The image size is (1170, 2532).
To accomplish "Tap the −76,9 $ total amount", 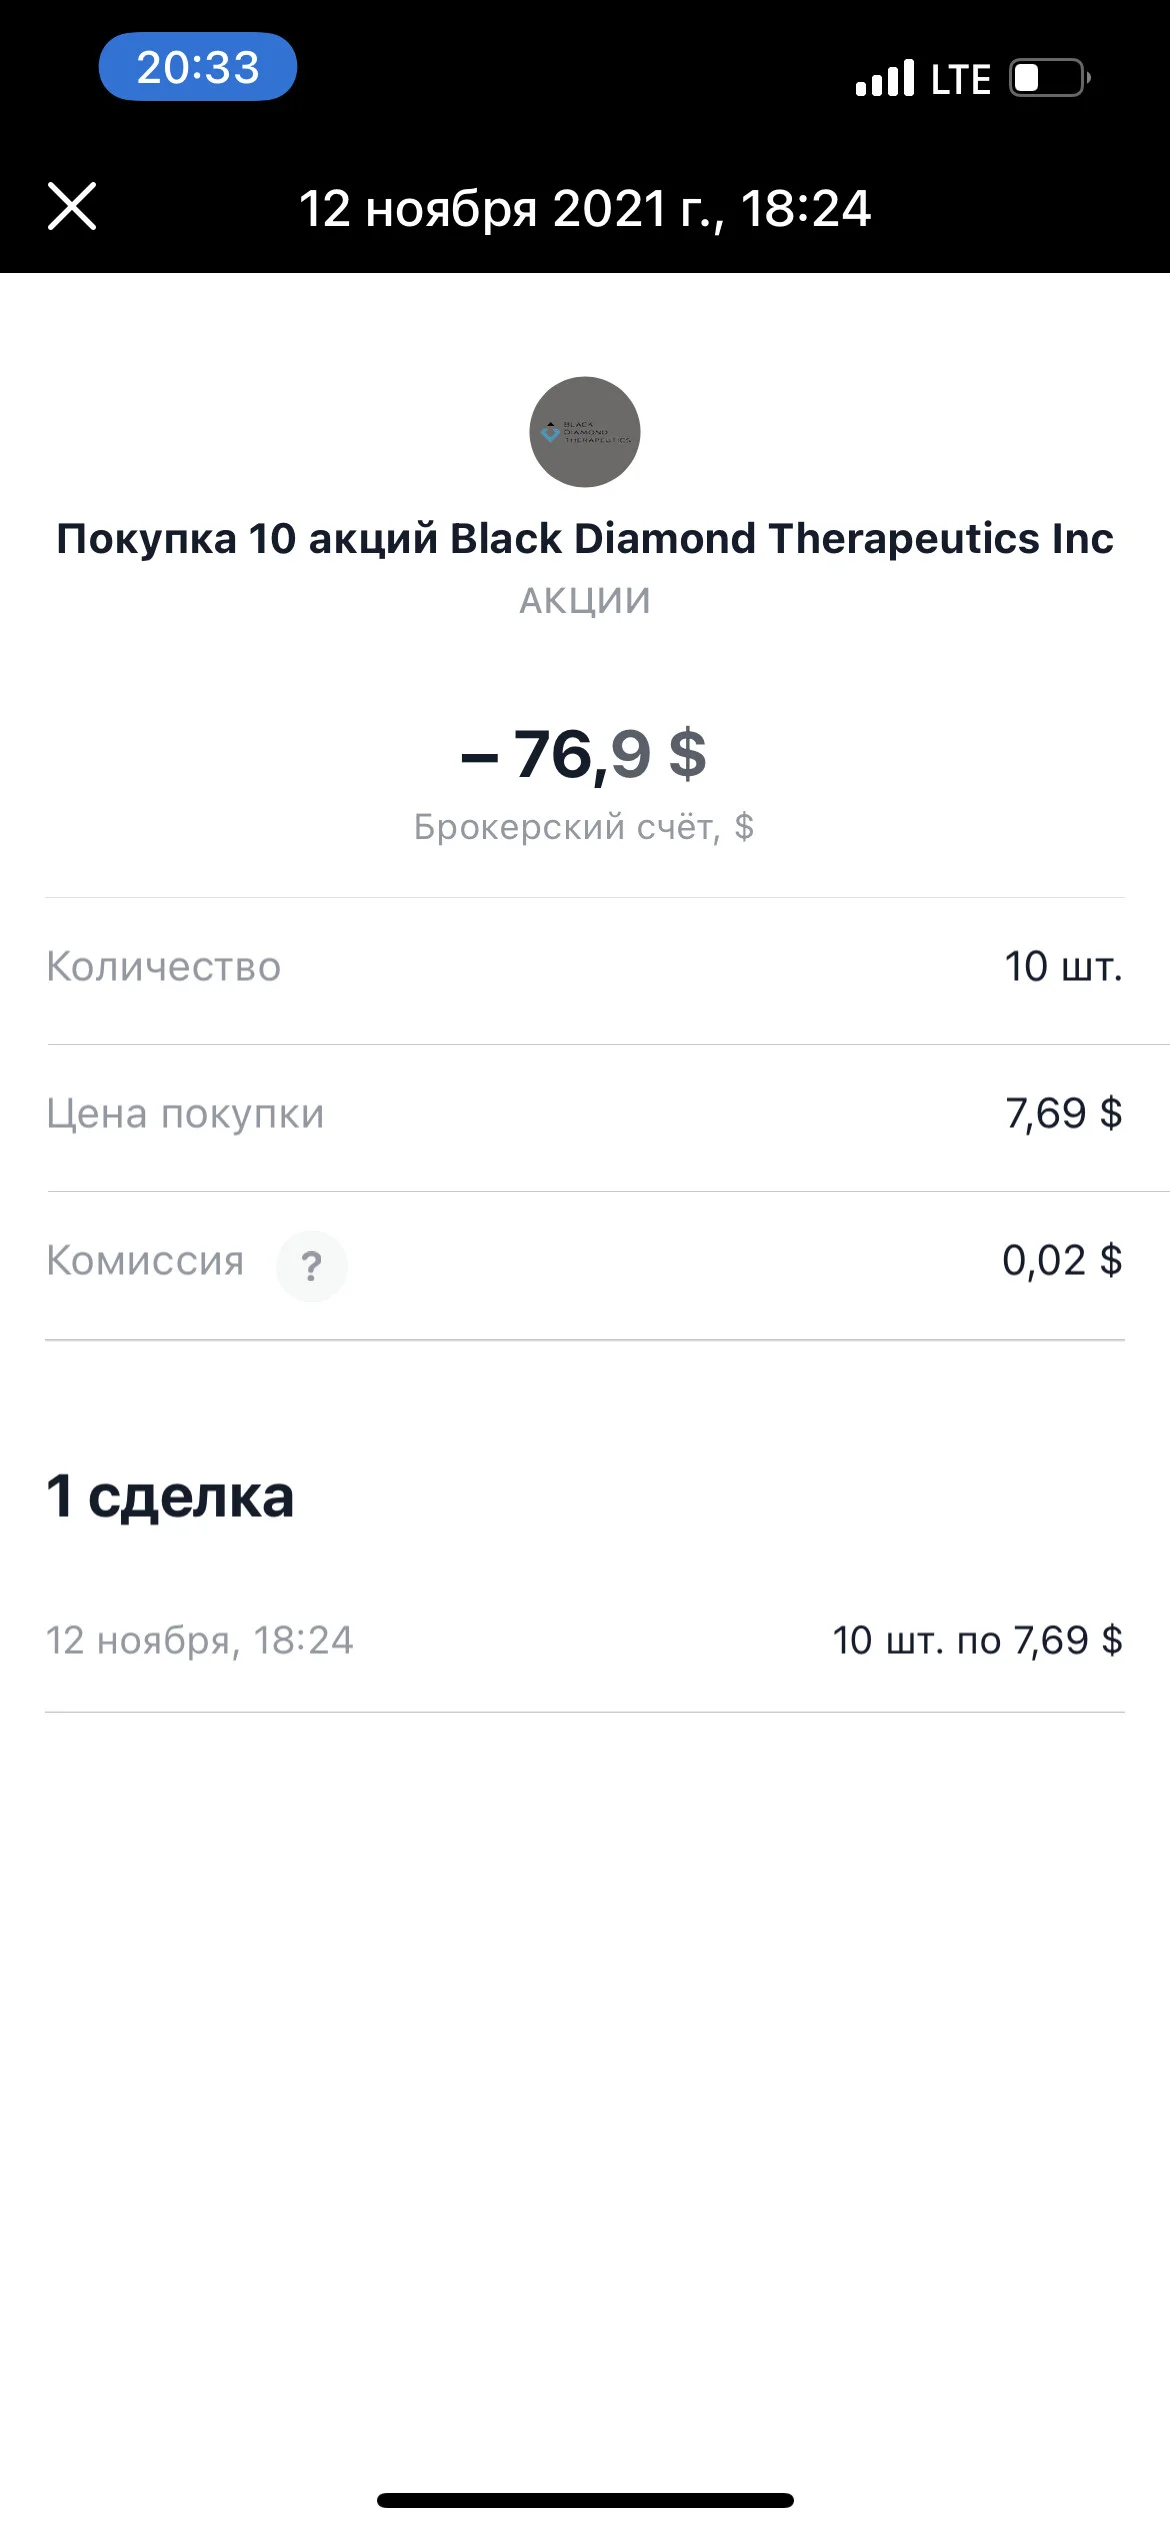I will (584, 754).
